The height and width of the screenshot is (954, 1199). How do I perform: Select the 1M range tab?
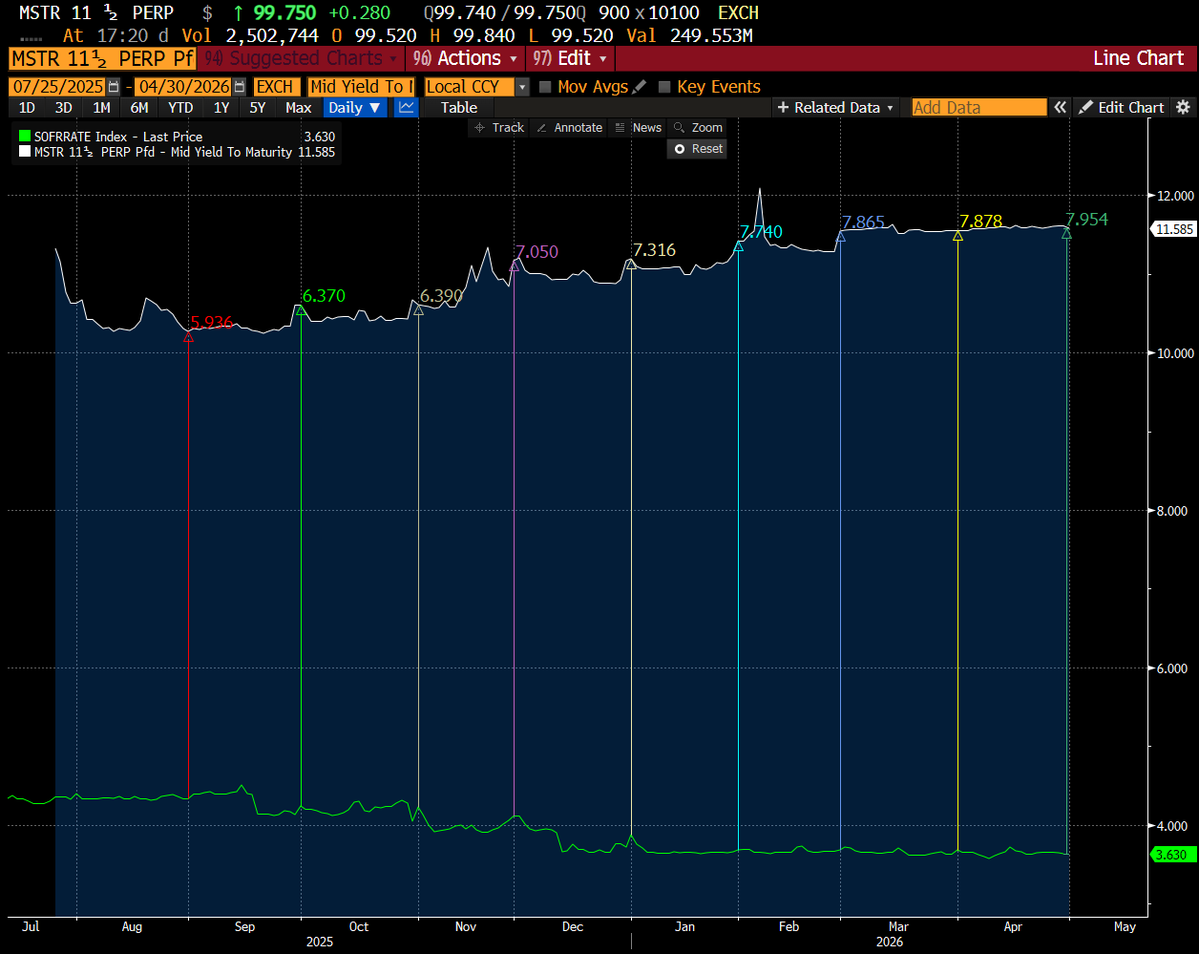pos(101,108)
